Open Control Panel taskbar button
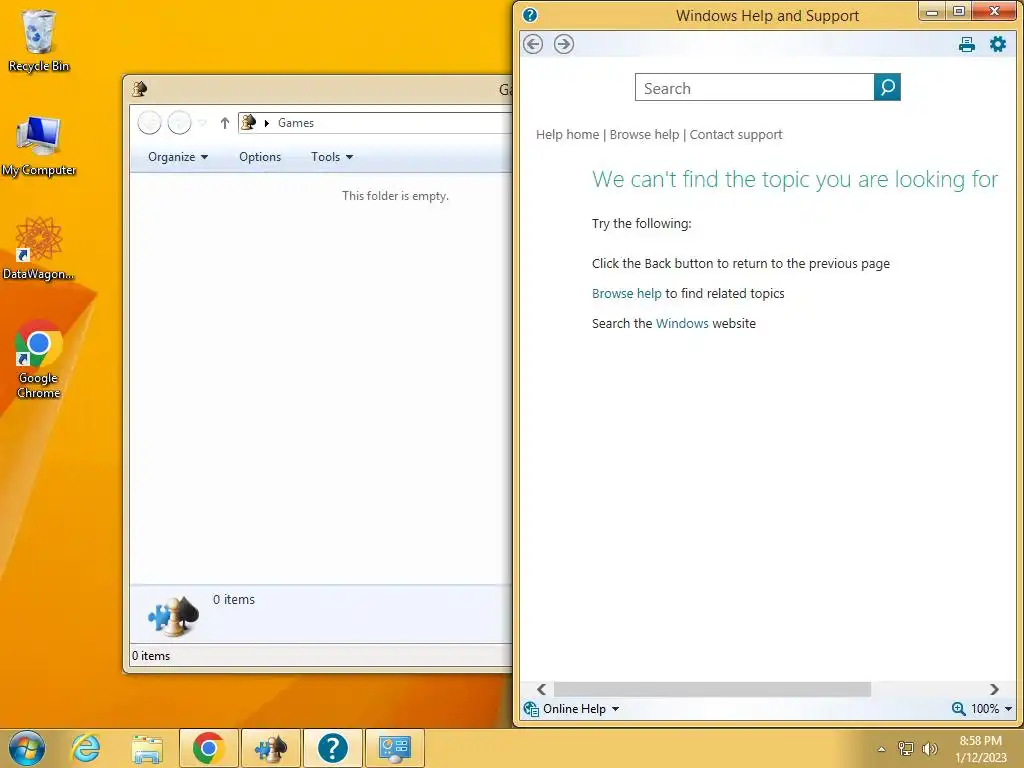The width and height of the screenshot is (1024, 768). 394,748
